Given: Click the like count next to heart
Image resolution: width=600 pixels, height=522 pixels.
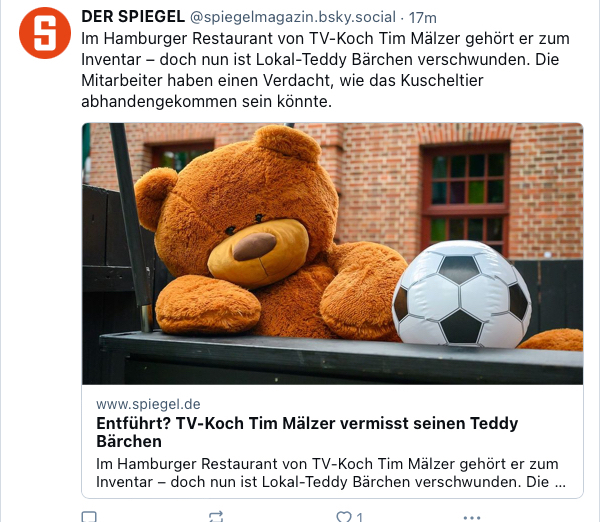Looking at the screenshot, I should [x=359, y=518].
